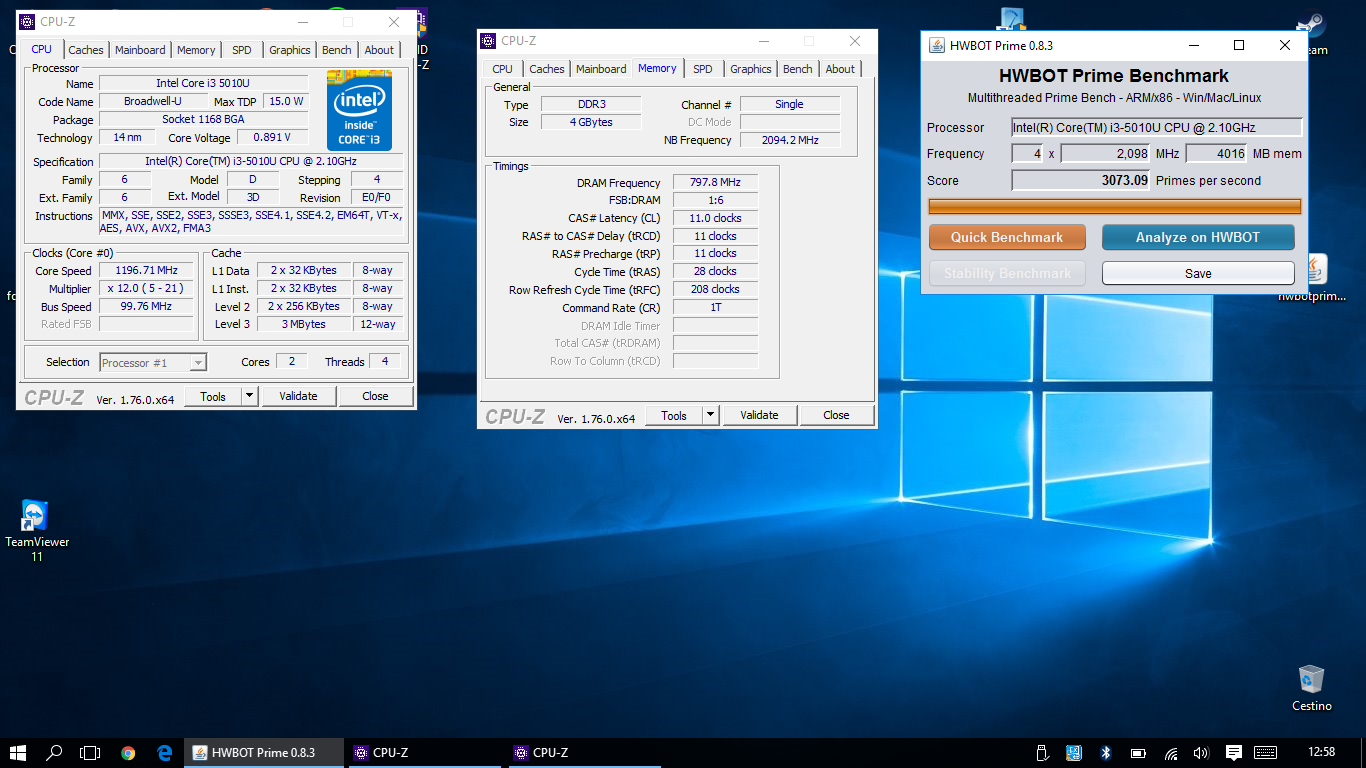This screenshot has width=1366, height=768.
Task: Click the Tools button in the CPU-tab CPU-Z window
Action: point(213,396)
